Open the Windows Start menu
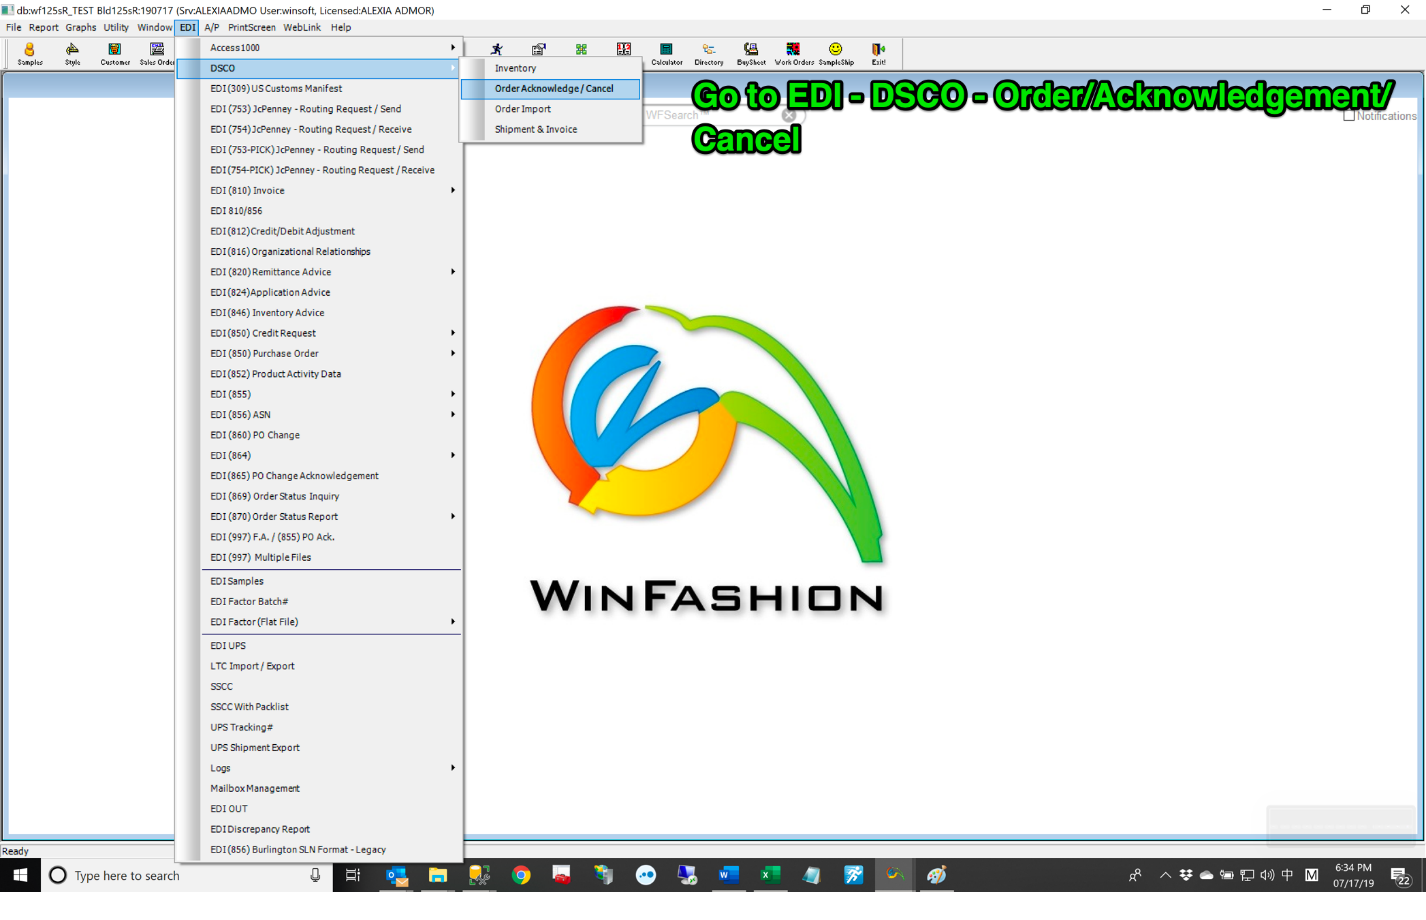The image size is (1426, 920). [x=20, y=875]
